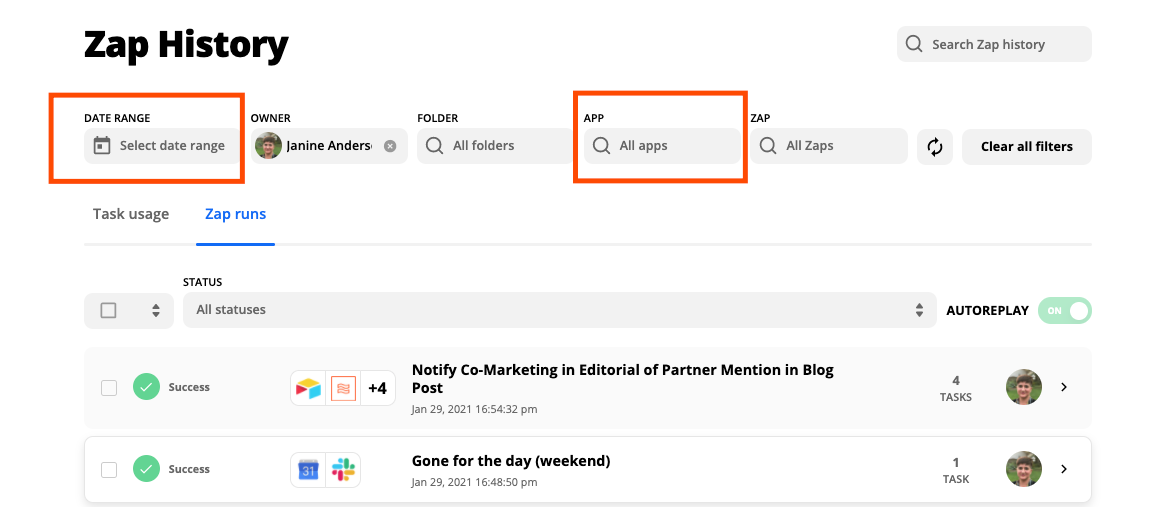Screen dimensions: 1170x507
Task: Select the Zap runs tab
Action: [235, 214]
